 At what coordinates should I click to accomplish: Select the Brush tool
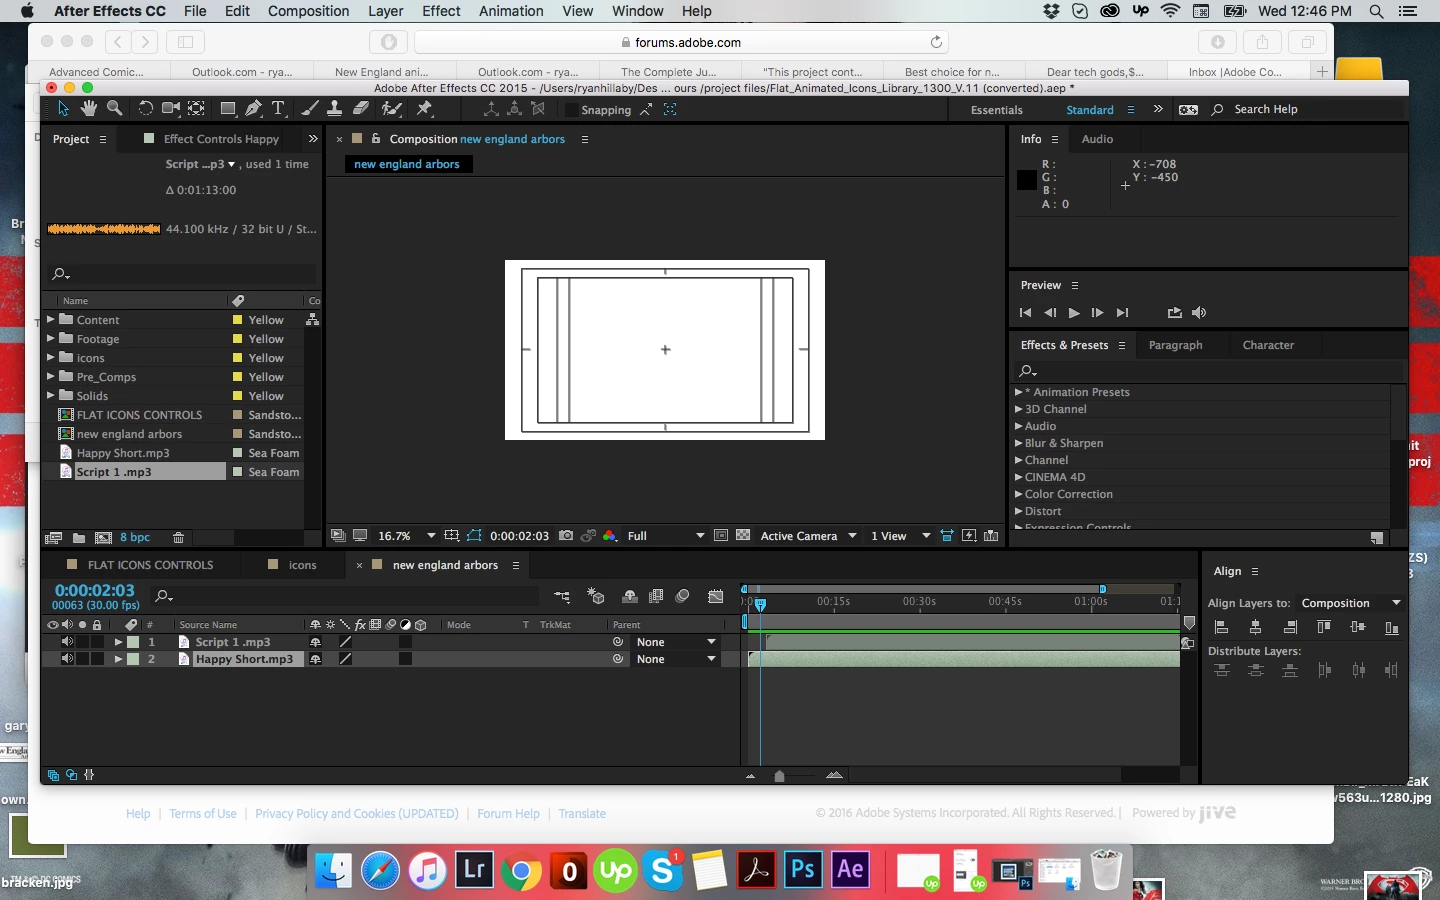pos(310,108)
